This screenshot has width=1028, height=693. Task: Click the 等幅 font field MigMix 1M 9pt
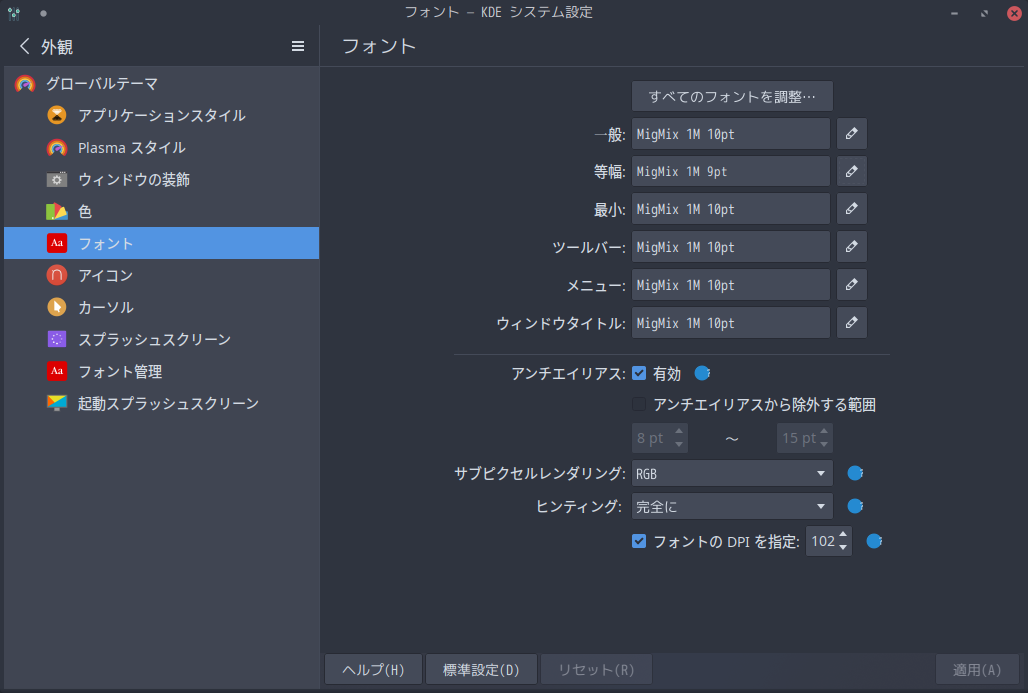(730, 171)
